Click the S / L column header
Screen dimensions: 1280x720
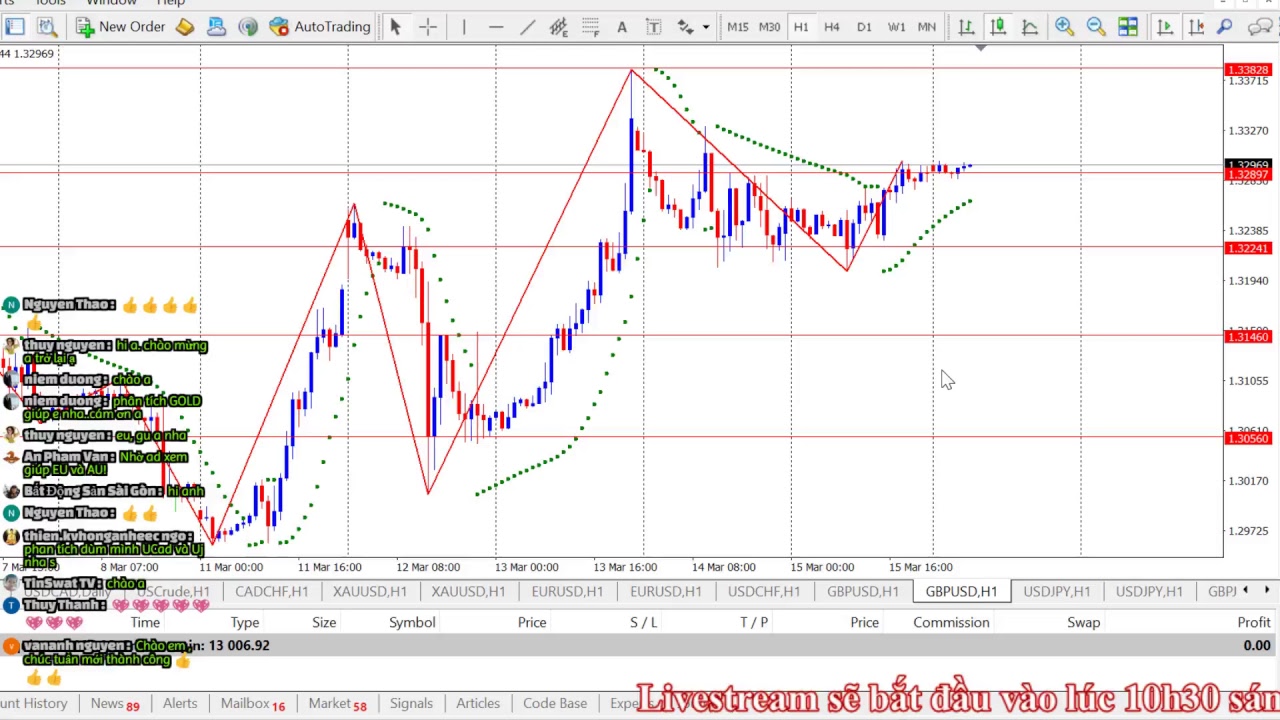[x=644, y=623]
